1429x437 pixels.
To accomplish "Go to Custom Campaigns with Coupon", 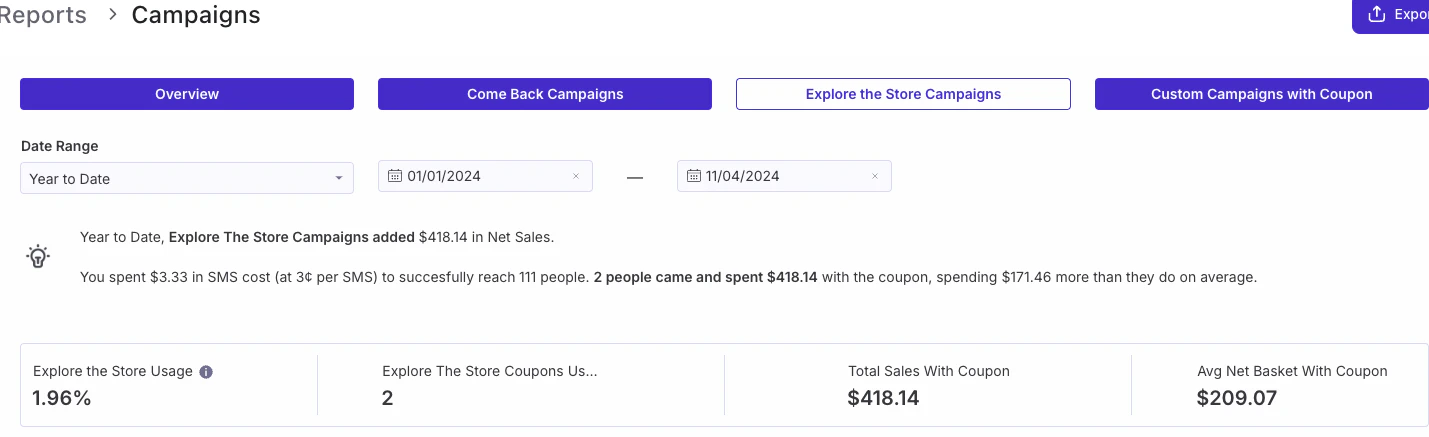I will pos(1261,94).
